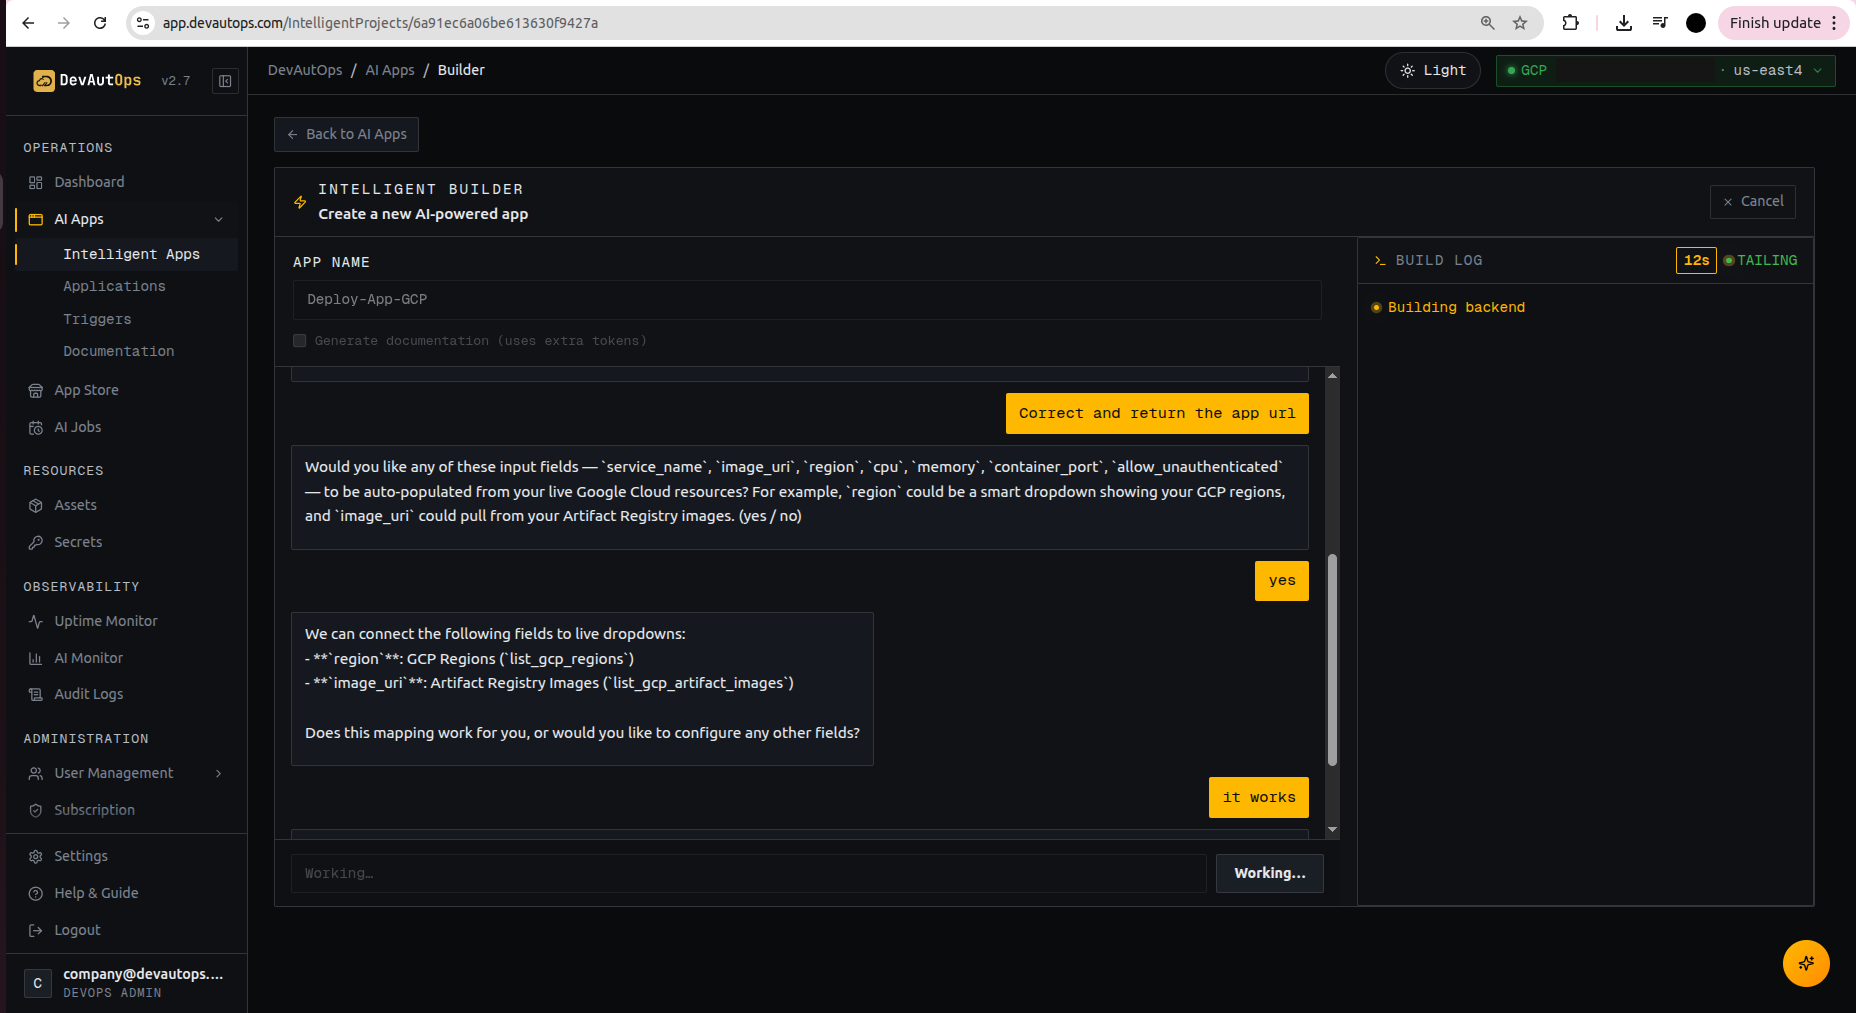Open the browser downloads icon

point(1624,23)
